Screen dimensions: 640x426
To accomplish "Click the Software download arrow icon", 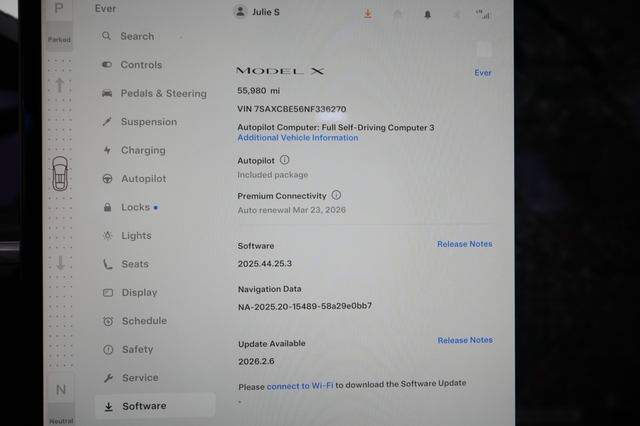I will coord(109,406).
